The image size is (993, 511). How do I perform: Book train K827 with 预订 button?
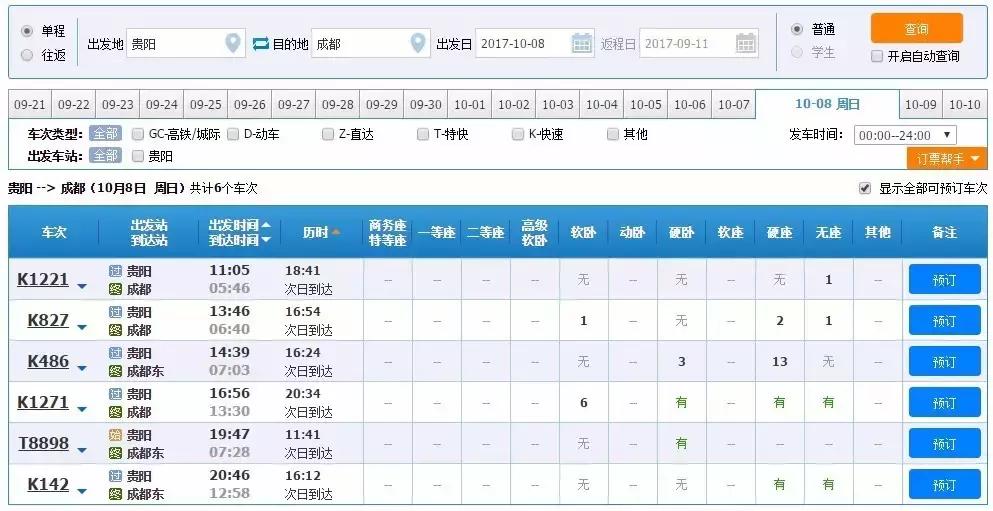pyautogui.click(x=944, y=320)
